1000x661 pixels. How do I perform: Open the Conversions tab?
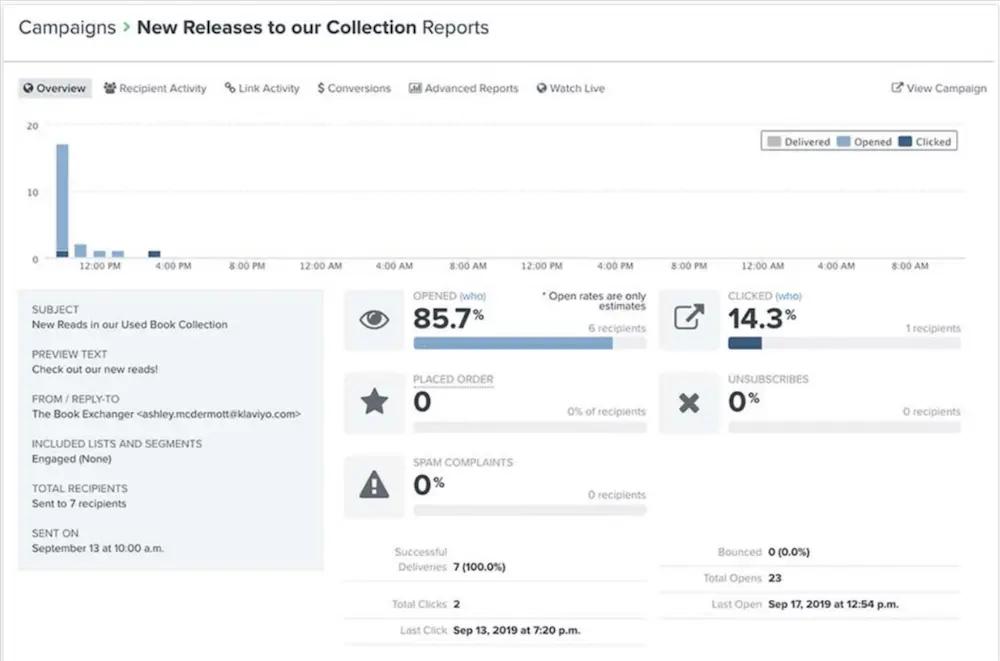click(354, 88)
